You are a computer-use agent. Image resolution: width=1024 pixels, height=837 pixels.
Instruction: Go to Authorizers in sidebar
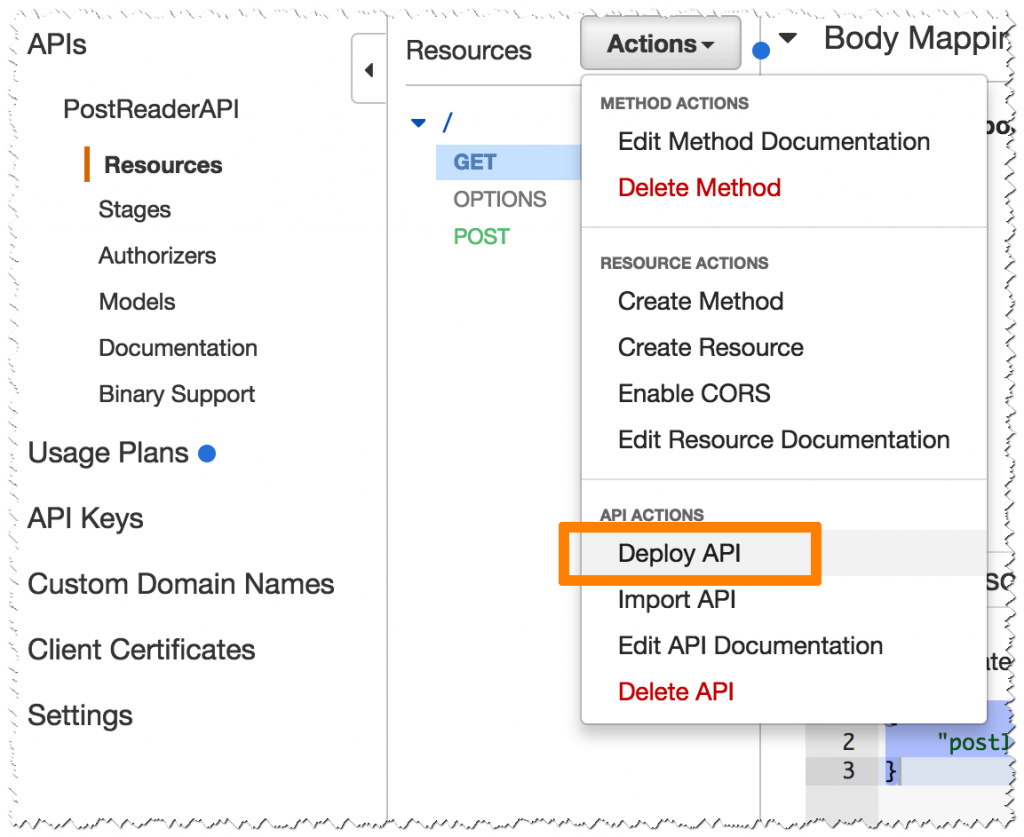click(x=157, y=255)
